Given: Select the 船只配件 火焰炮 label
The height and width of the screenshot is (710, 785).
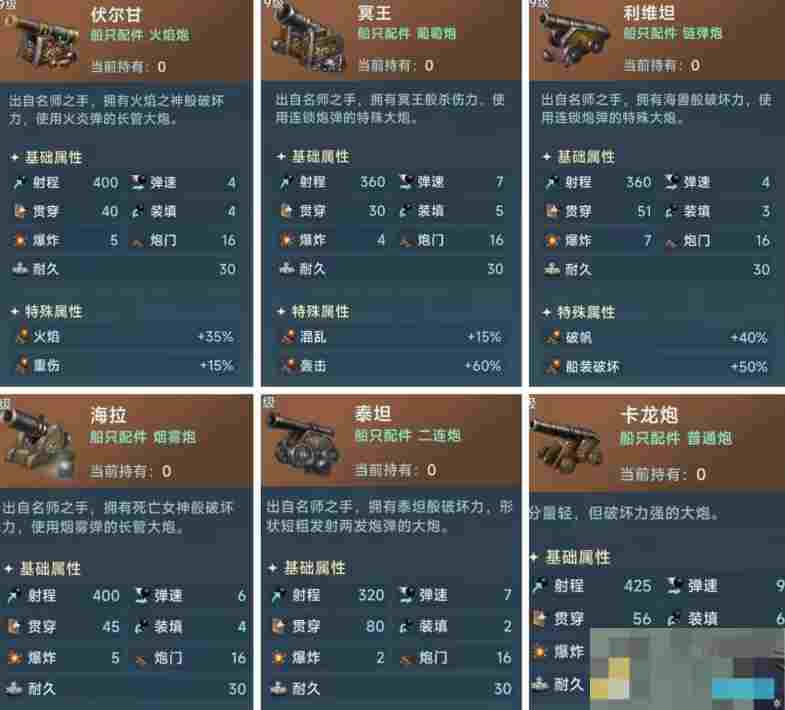Looking at the screenshot, I should [140, 35].
